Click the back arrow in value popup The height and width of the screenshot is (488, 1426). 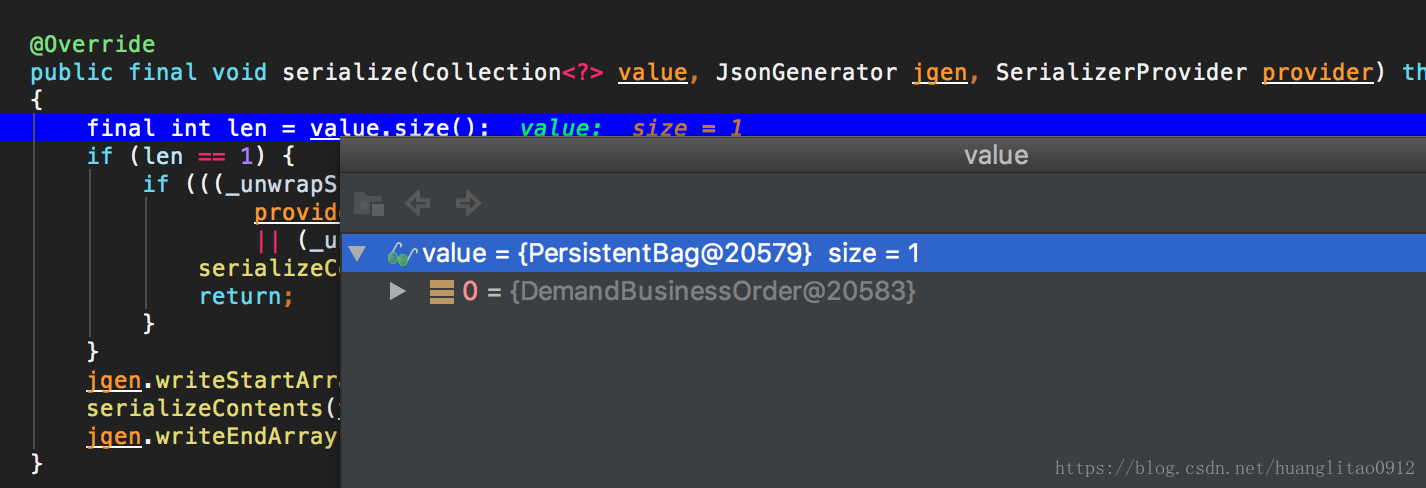coord(417,204)
